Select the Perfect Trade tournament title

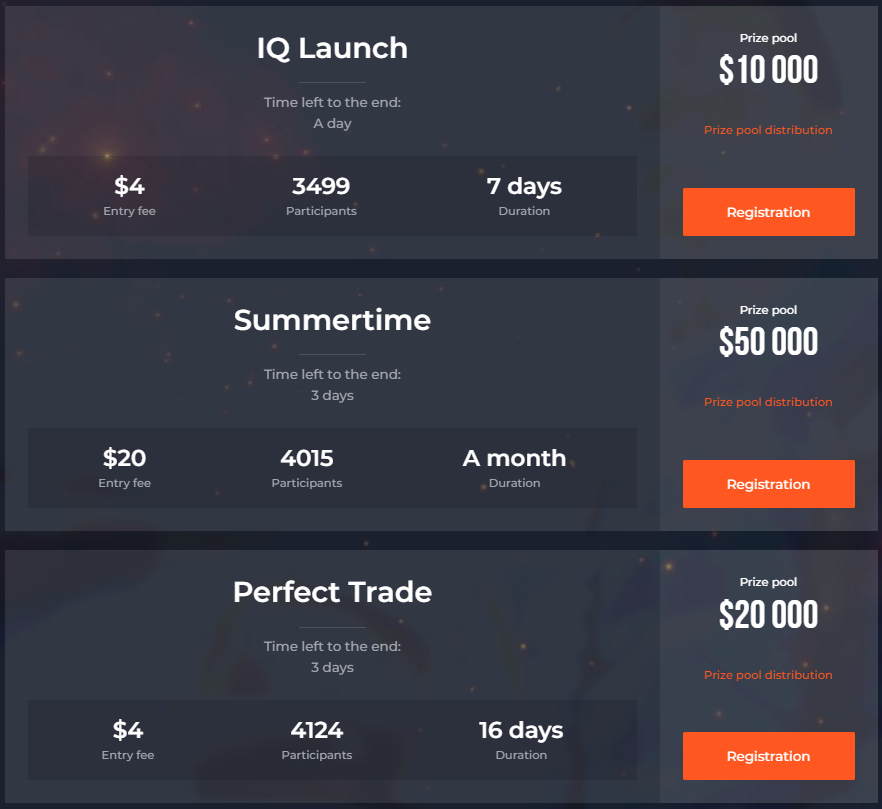click(x=332, y=592)
